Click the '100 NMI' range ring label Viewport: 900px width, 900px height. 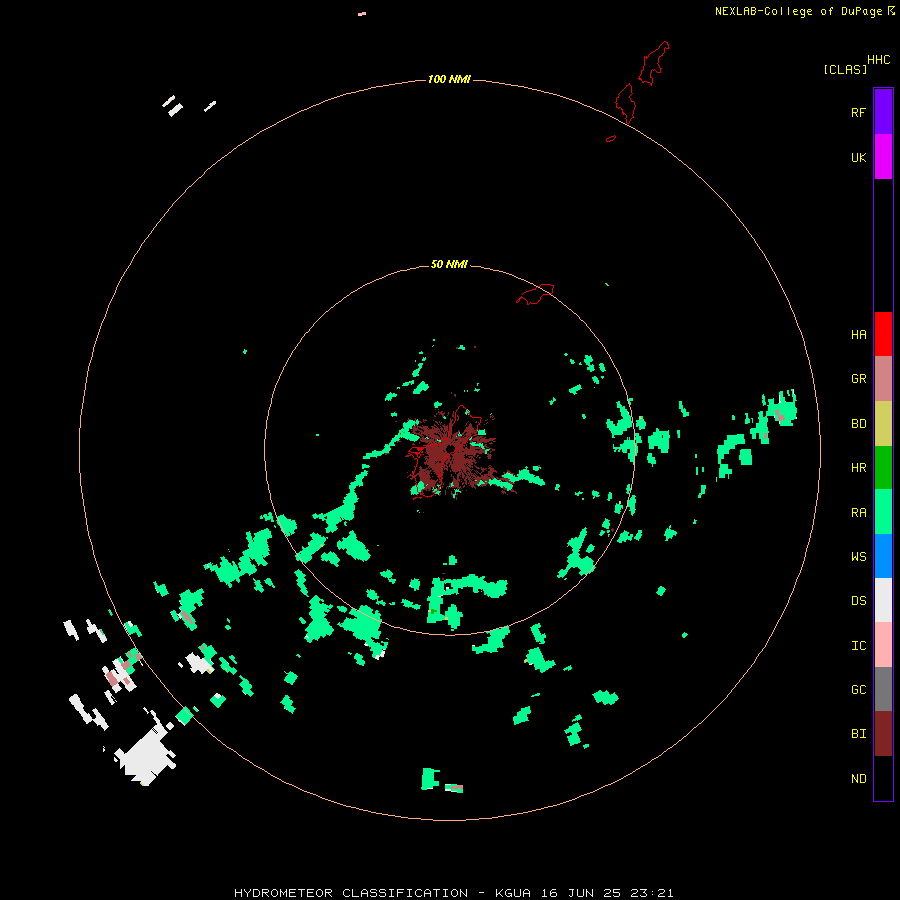[x=449, y=79]
